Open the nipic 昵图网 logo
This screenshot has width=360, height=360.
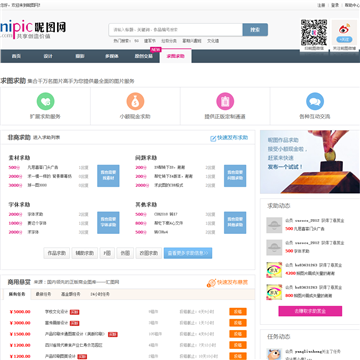[x=33, y=30]
